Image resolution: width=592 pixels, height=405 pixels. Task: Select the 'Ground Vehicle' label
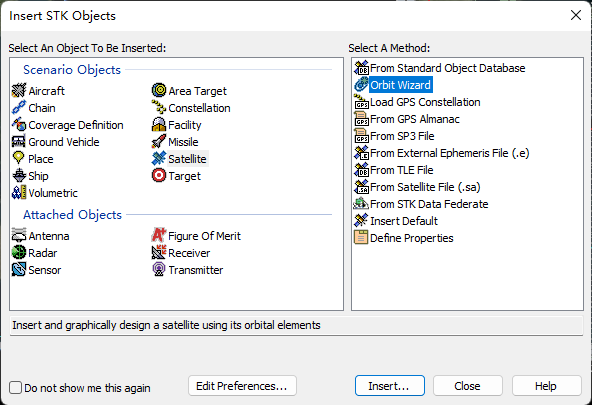(64, 142)
